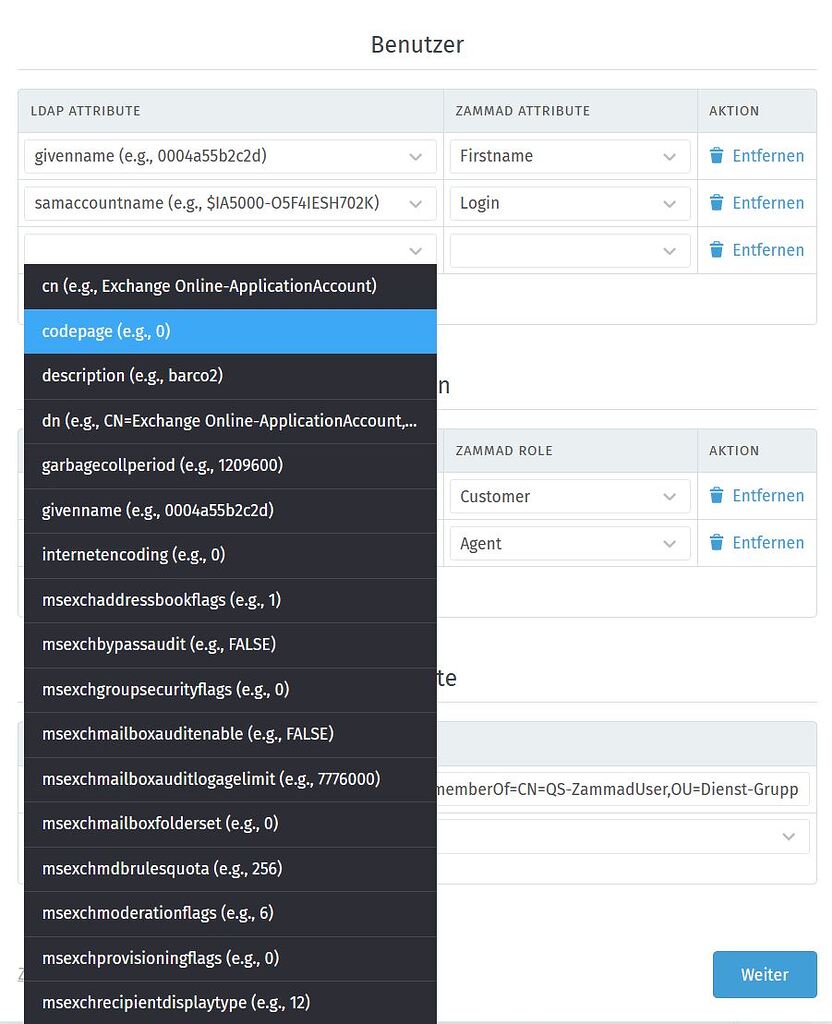Viewport: 832px width, 1024px height.
Task: Select the highlighted codepage entry
Action: pos(229,331)
